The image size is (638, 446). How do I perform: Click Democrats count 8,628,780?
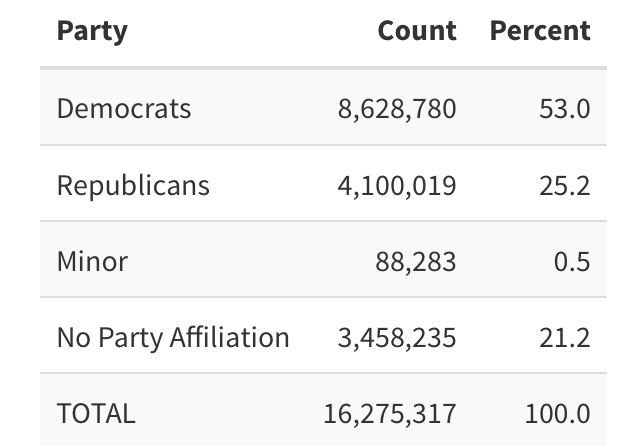397,108
